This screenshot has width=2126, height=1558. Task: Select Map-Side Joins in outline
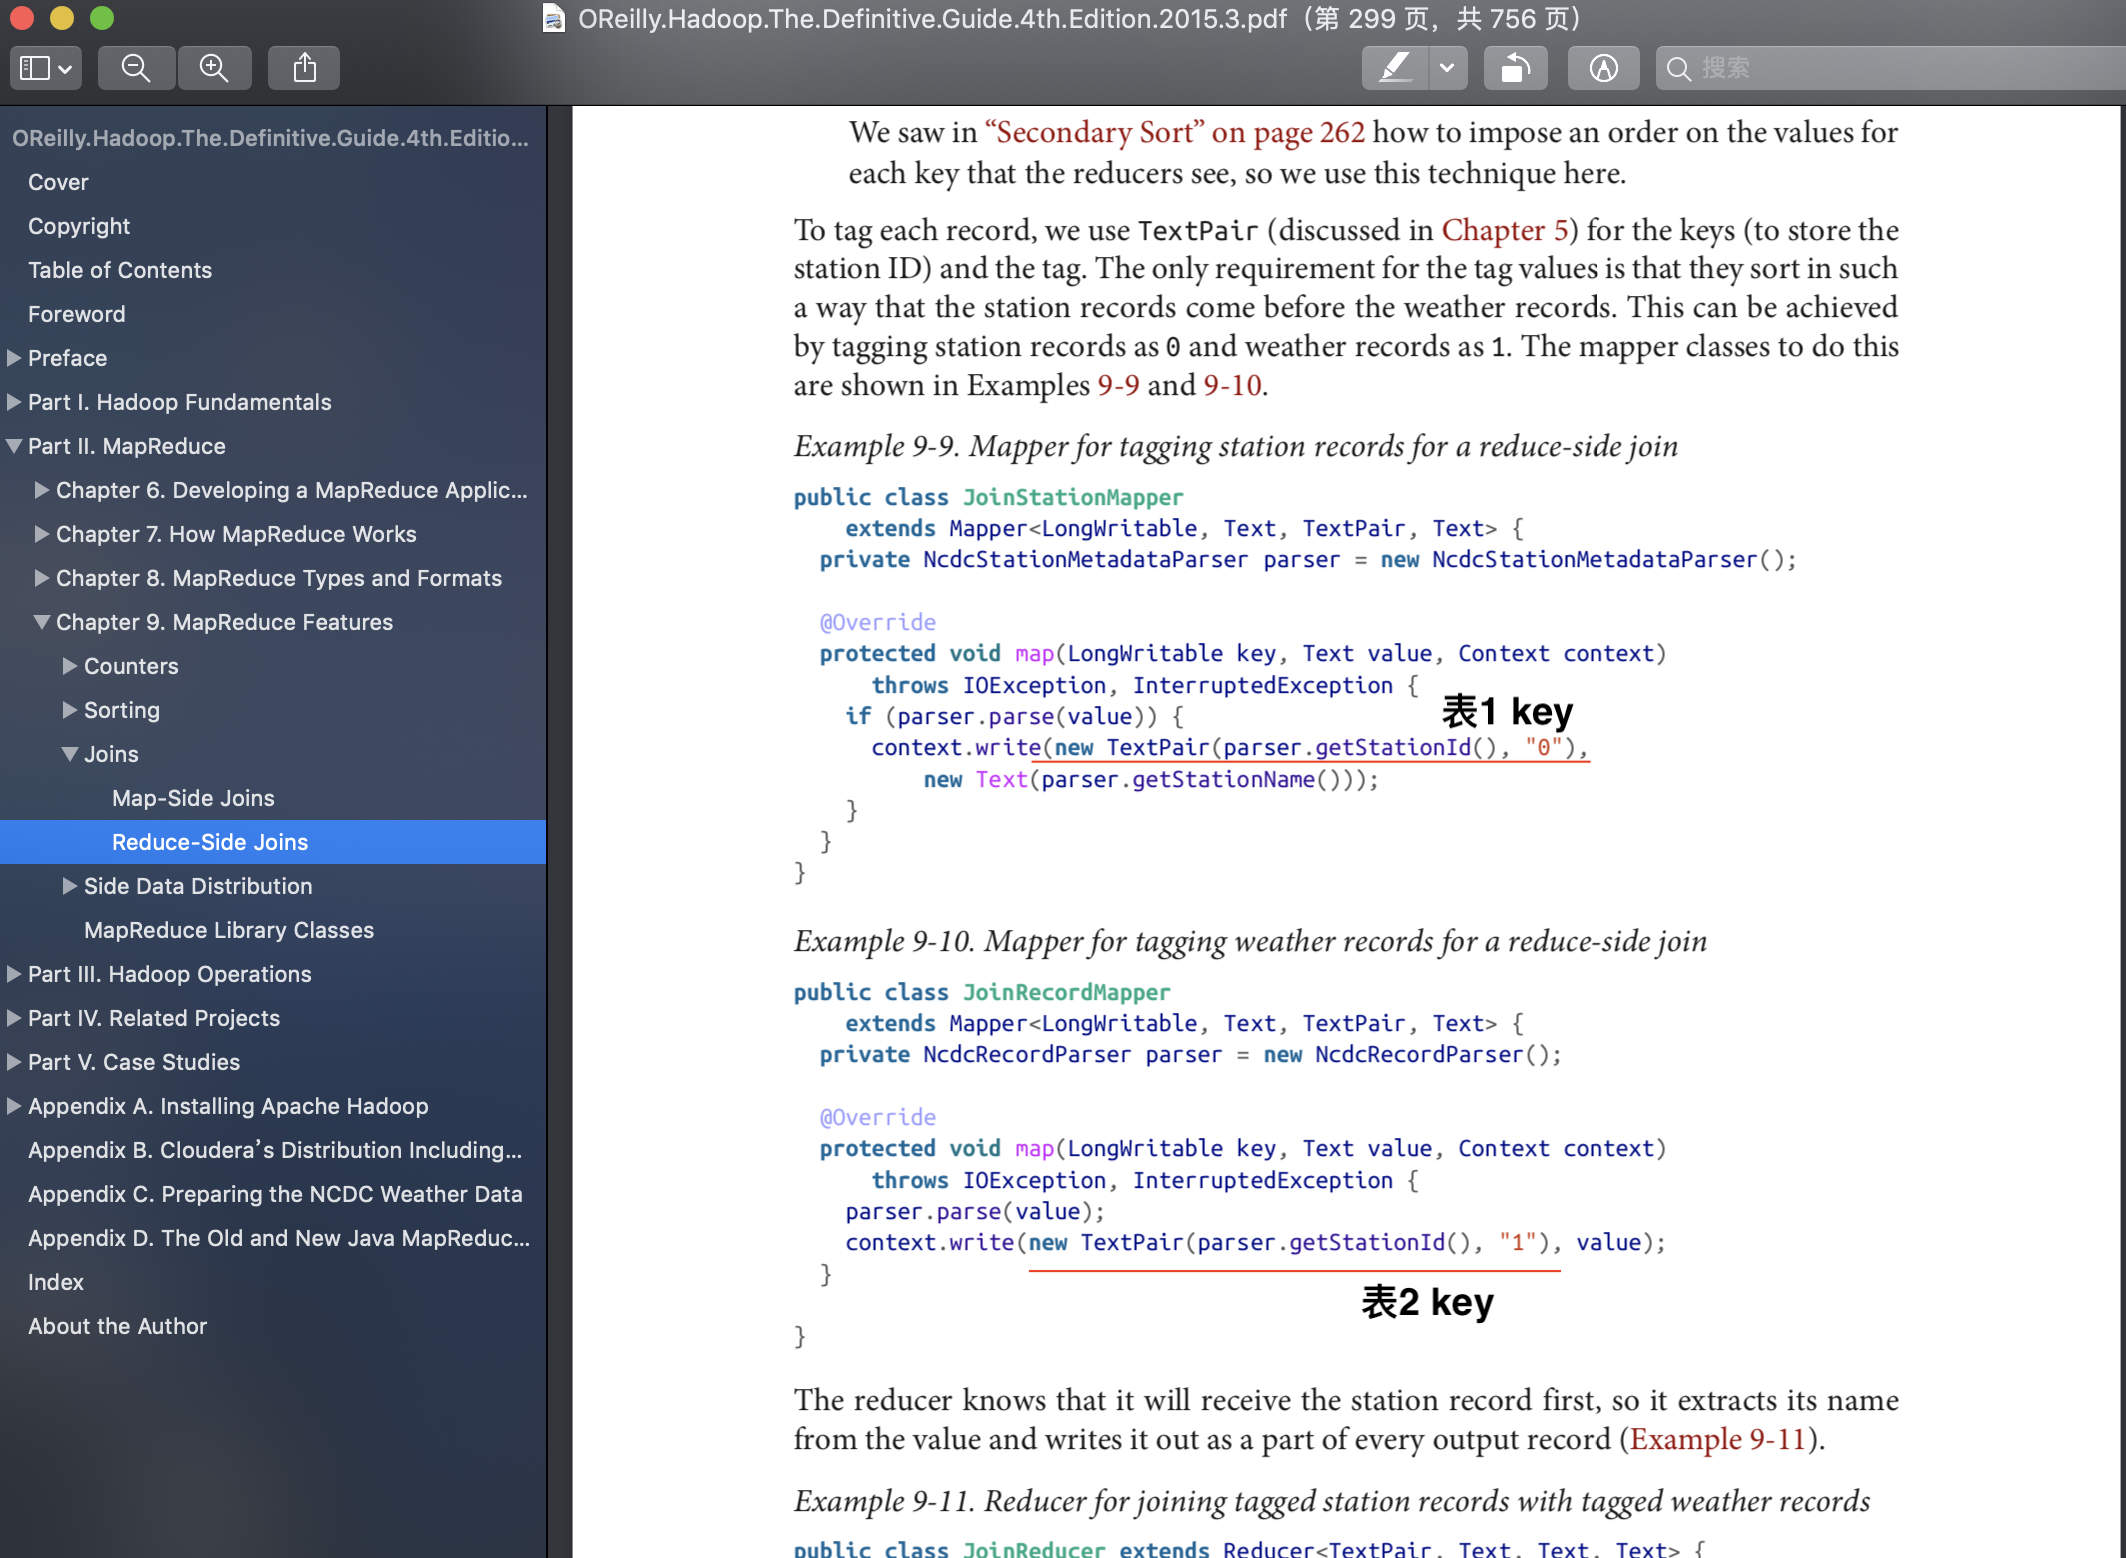[193, 798]
